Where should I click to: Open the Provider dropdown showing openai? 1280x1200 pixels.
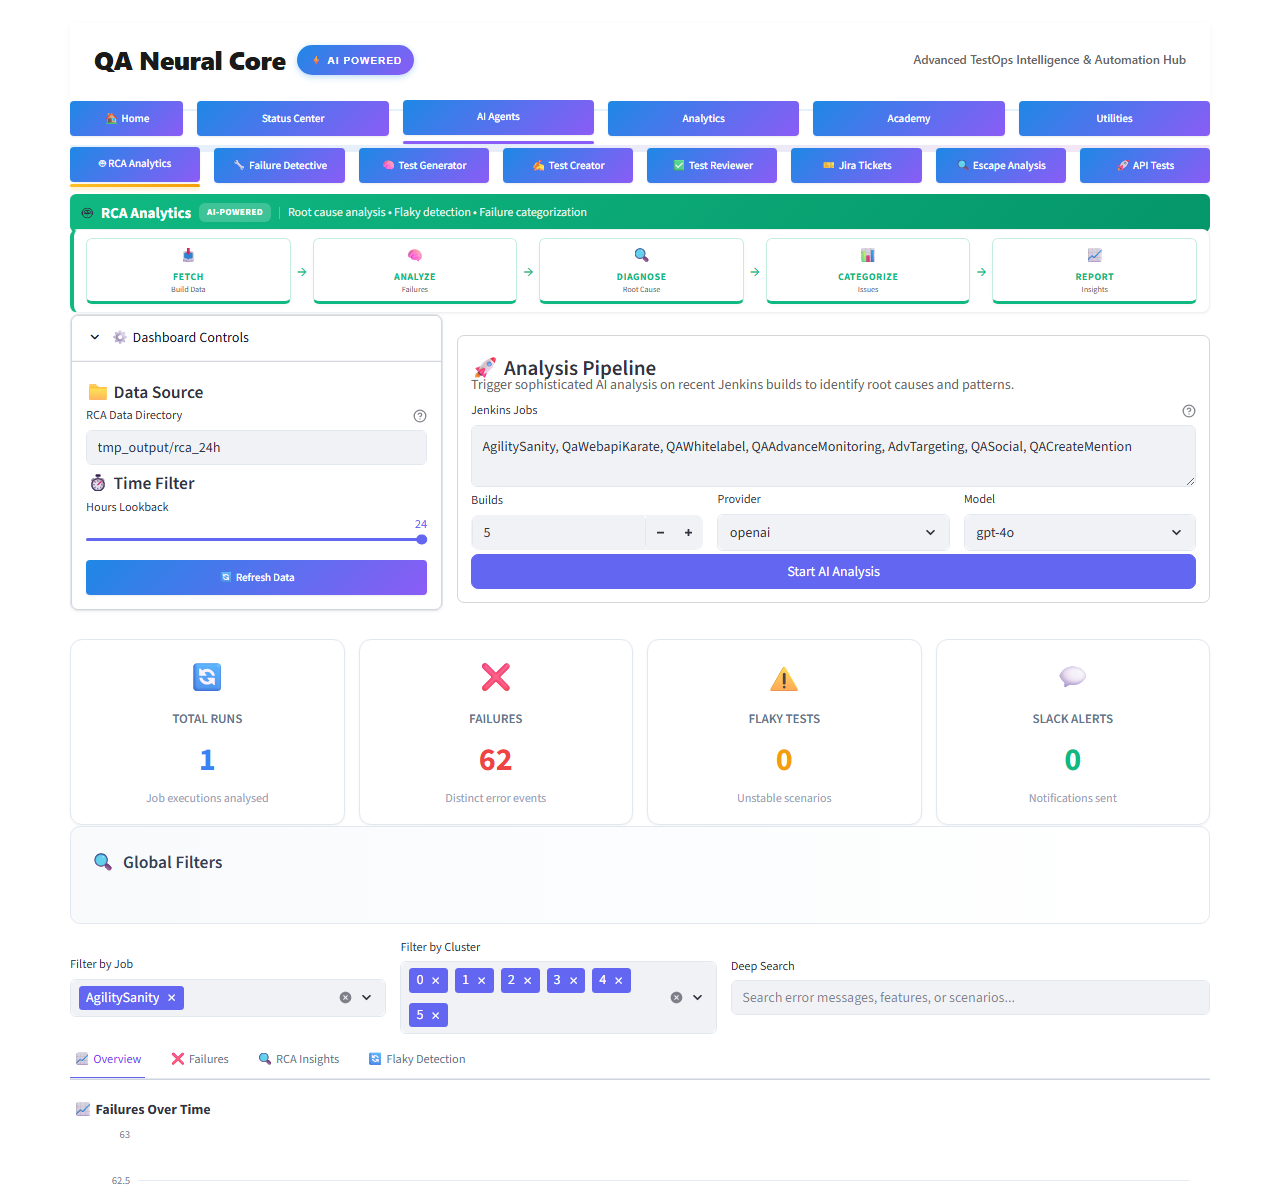[832, 533]
